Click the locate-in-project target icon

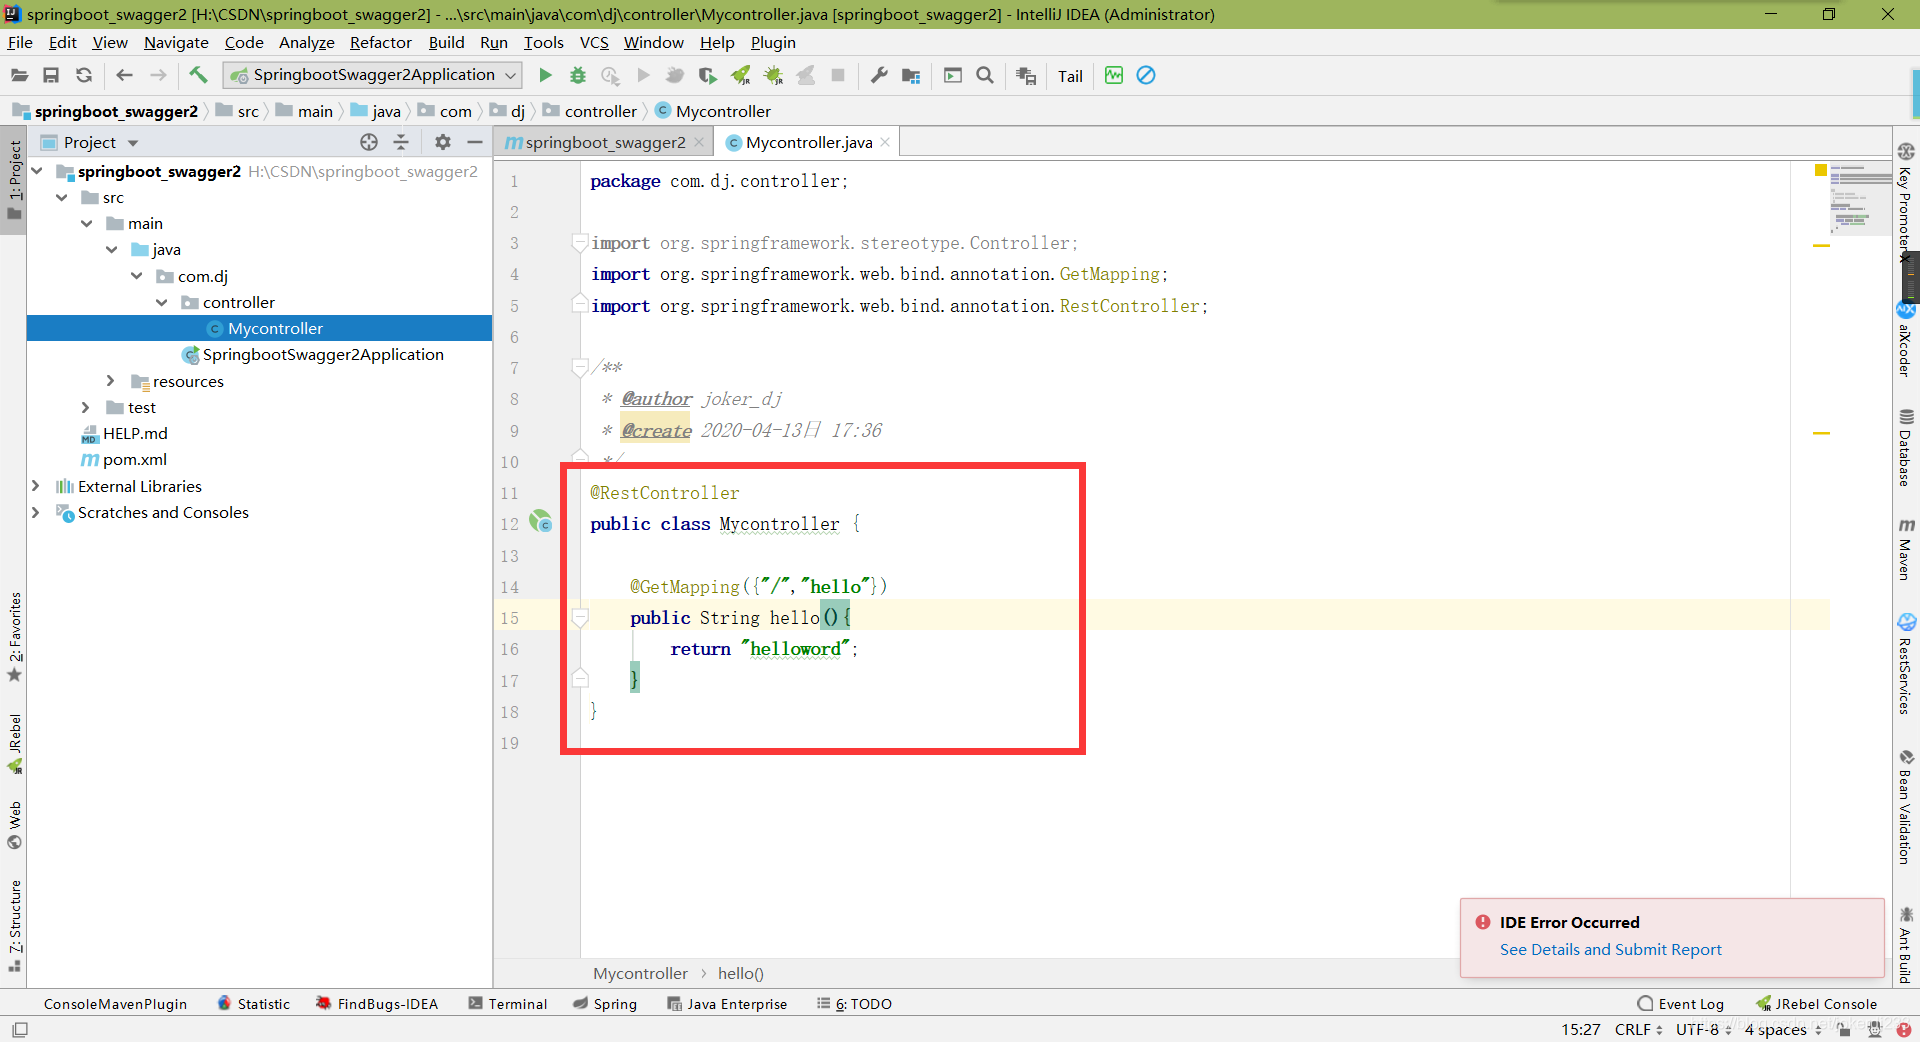pos(369,142)
